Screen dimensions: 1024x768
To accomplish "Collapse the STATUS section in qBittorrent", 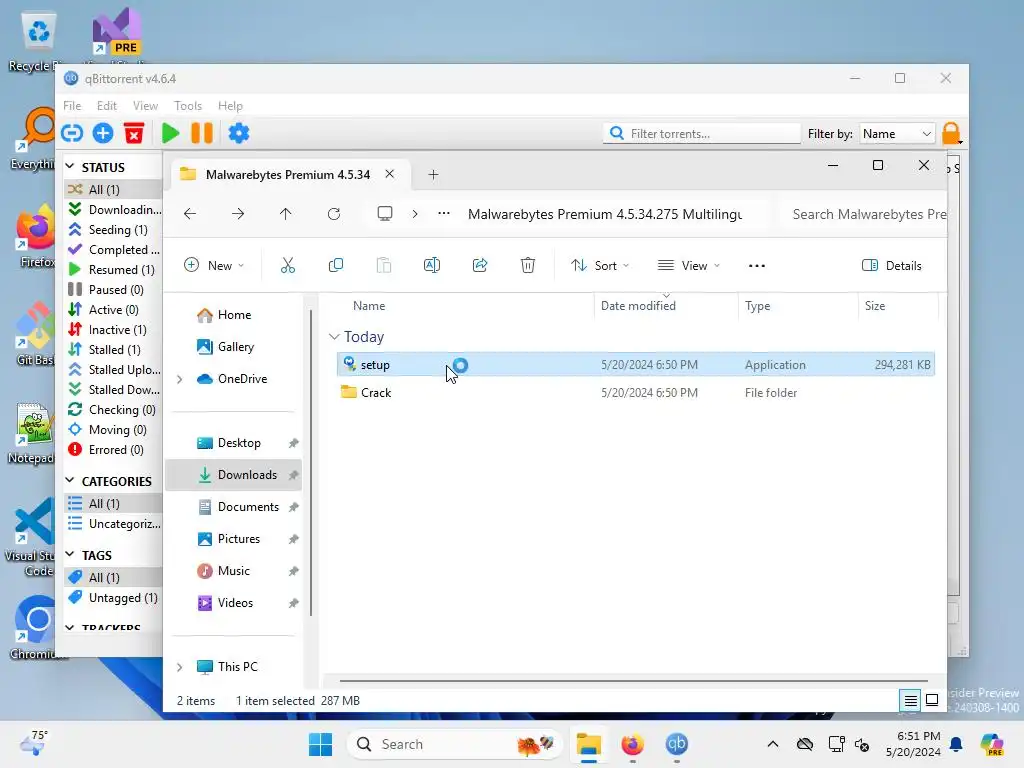I will tap(70, 167).
